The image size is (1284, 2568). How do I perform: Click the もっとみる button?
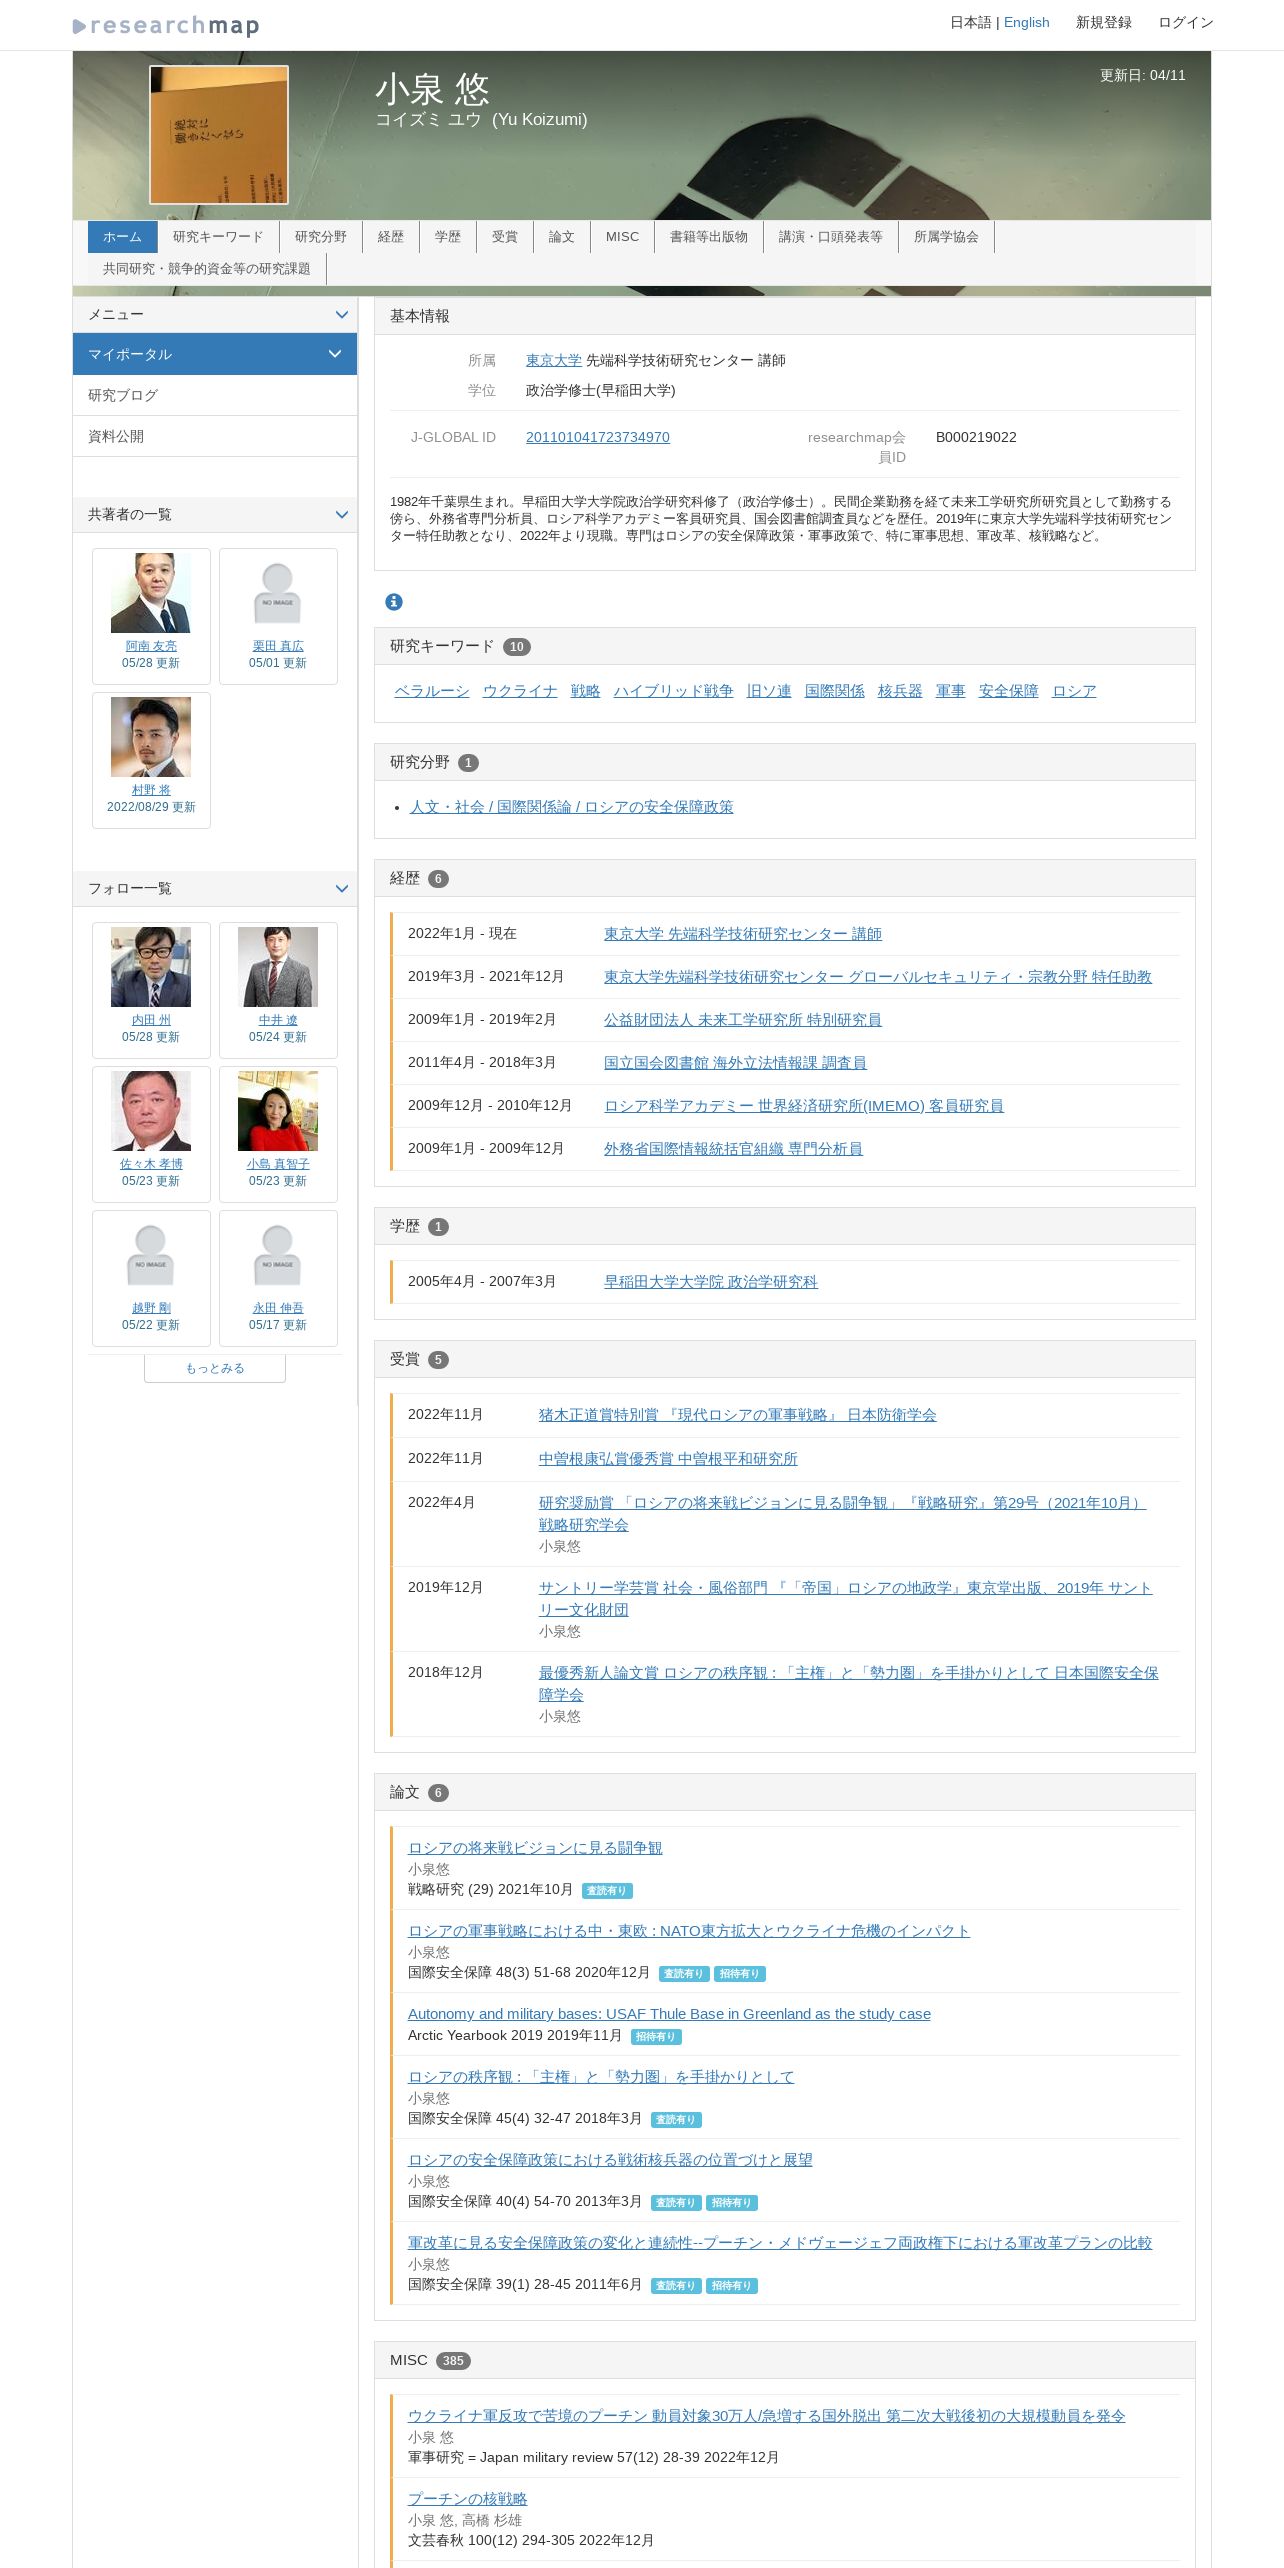click(215, 1368)
